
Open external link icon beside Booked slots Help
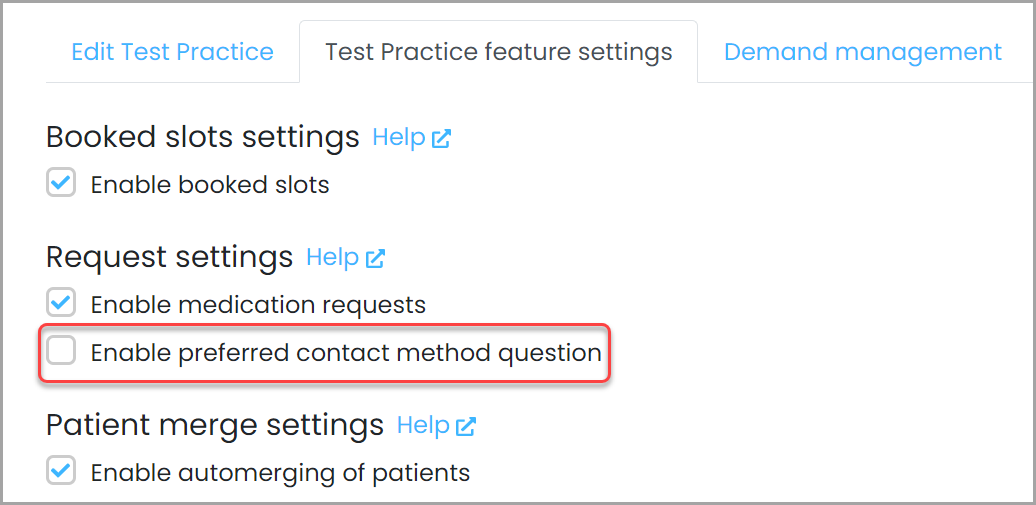[441, 138]
